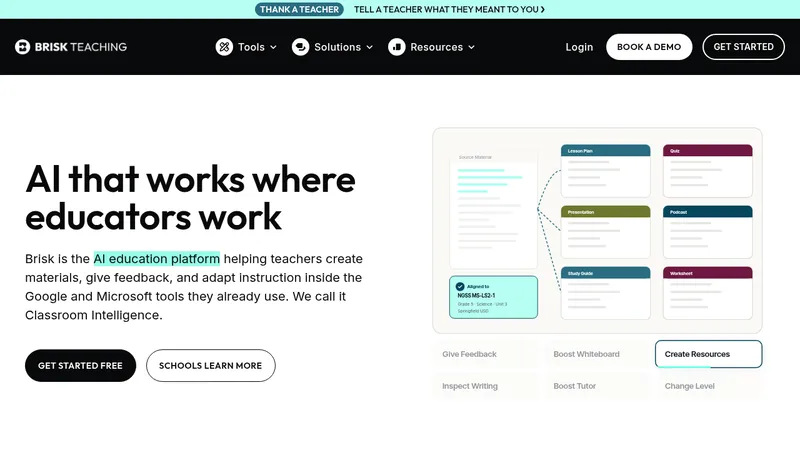Expand the Resources dropdown chevron

click(x=472, y=47)
